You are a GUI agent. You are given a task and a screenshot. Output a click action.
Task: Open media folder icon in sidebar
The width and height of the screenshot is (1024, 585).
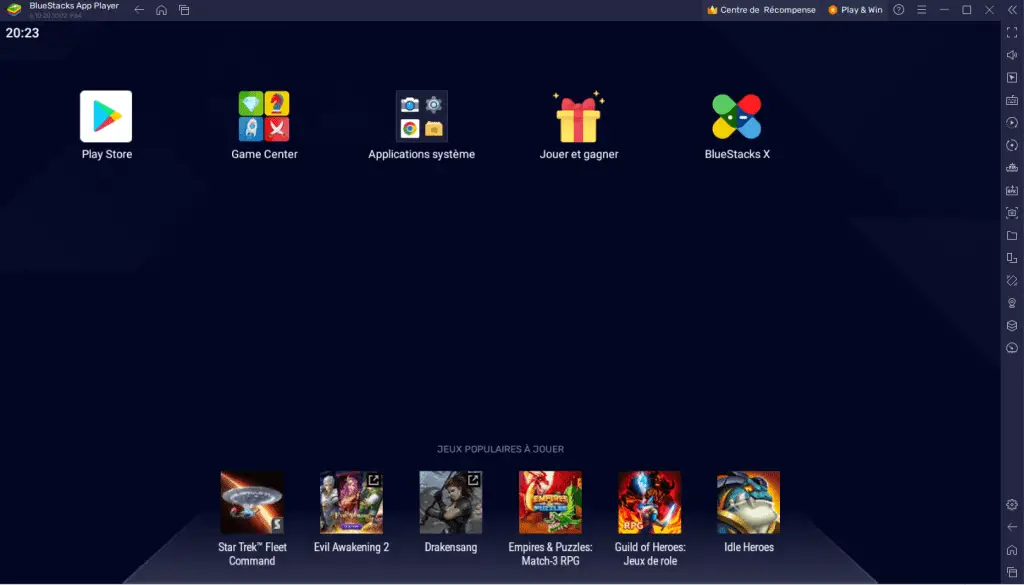[1012, 235]
